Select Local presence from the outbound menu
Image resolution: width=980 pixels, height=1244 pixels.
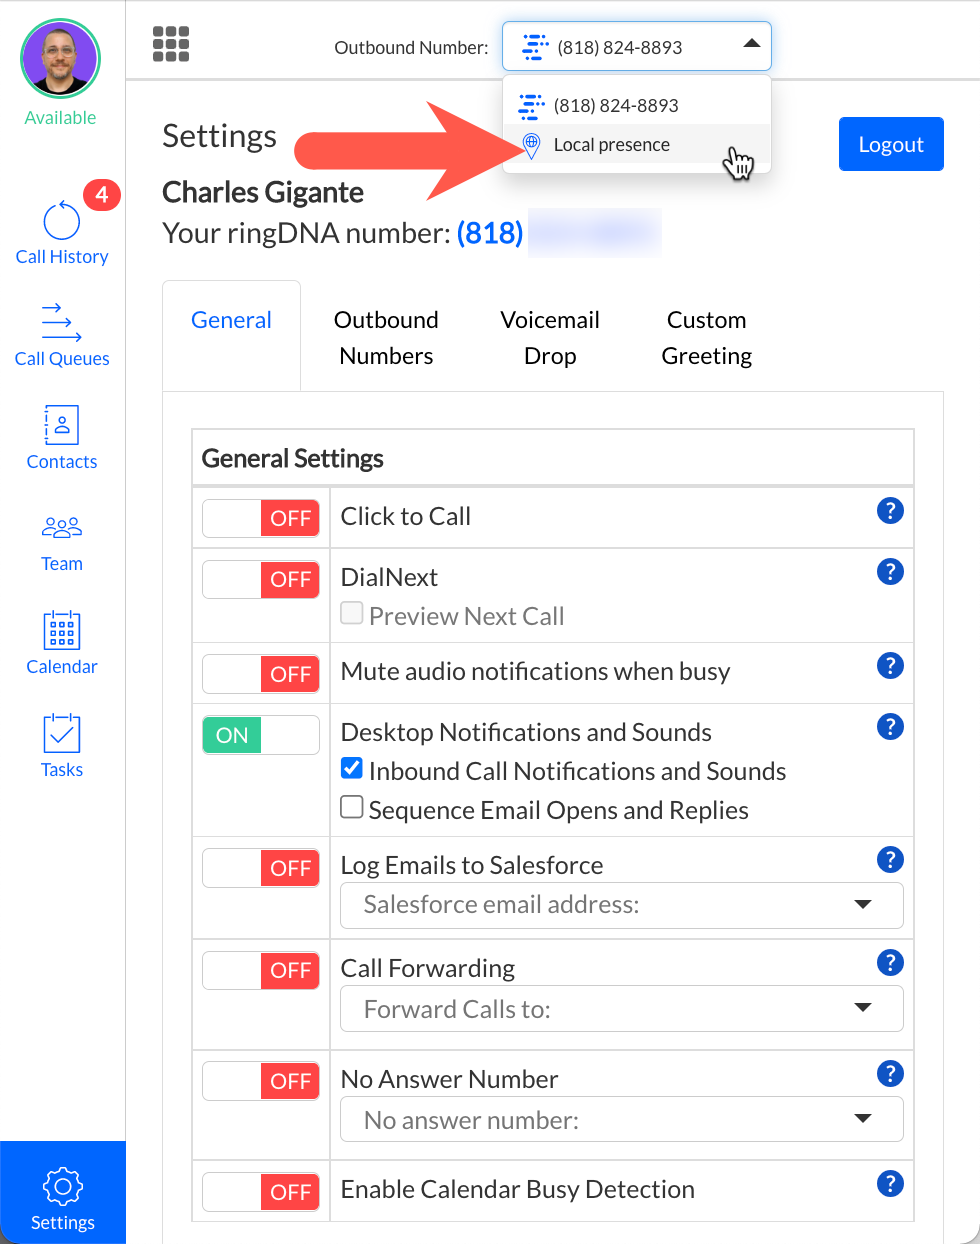pos(611,145)
